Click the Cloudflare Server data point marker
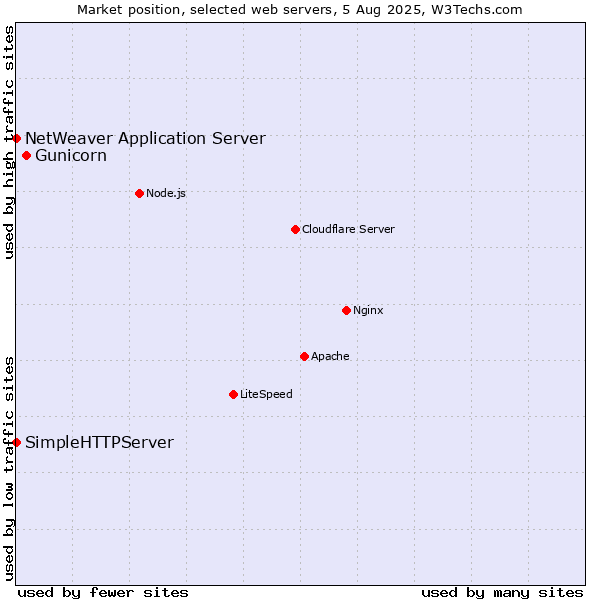 click(295, 230)
